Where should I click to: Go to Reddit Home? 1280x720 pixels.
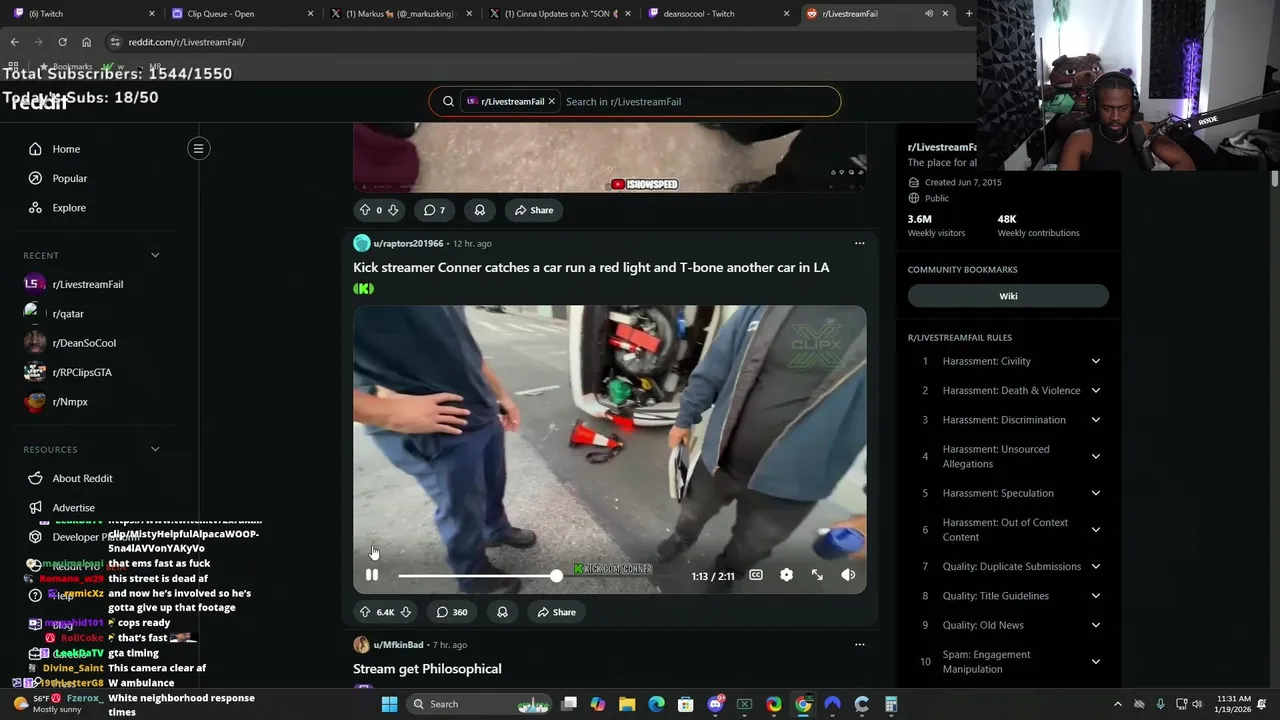(66, 149)
